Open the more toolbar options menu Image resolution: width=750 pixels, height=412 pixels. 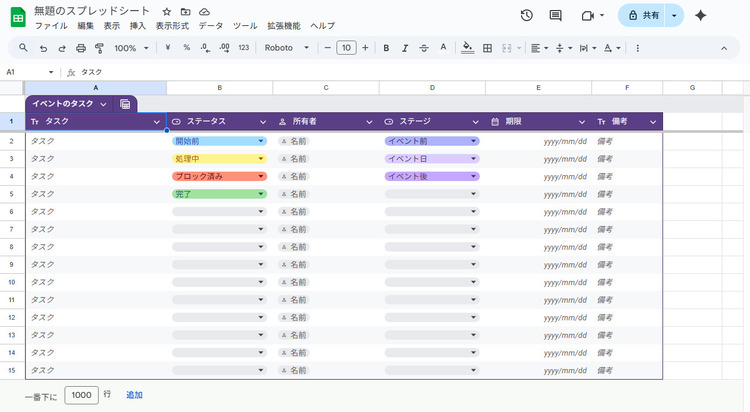[x=638, y=48]
